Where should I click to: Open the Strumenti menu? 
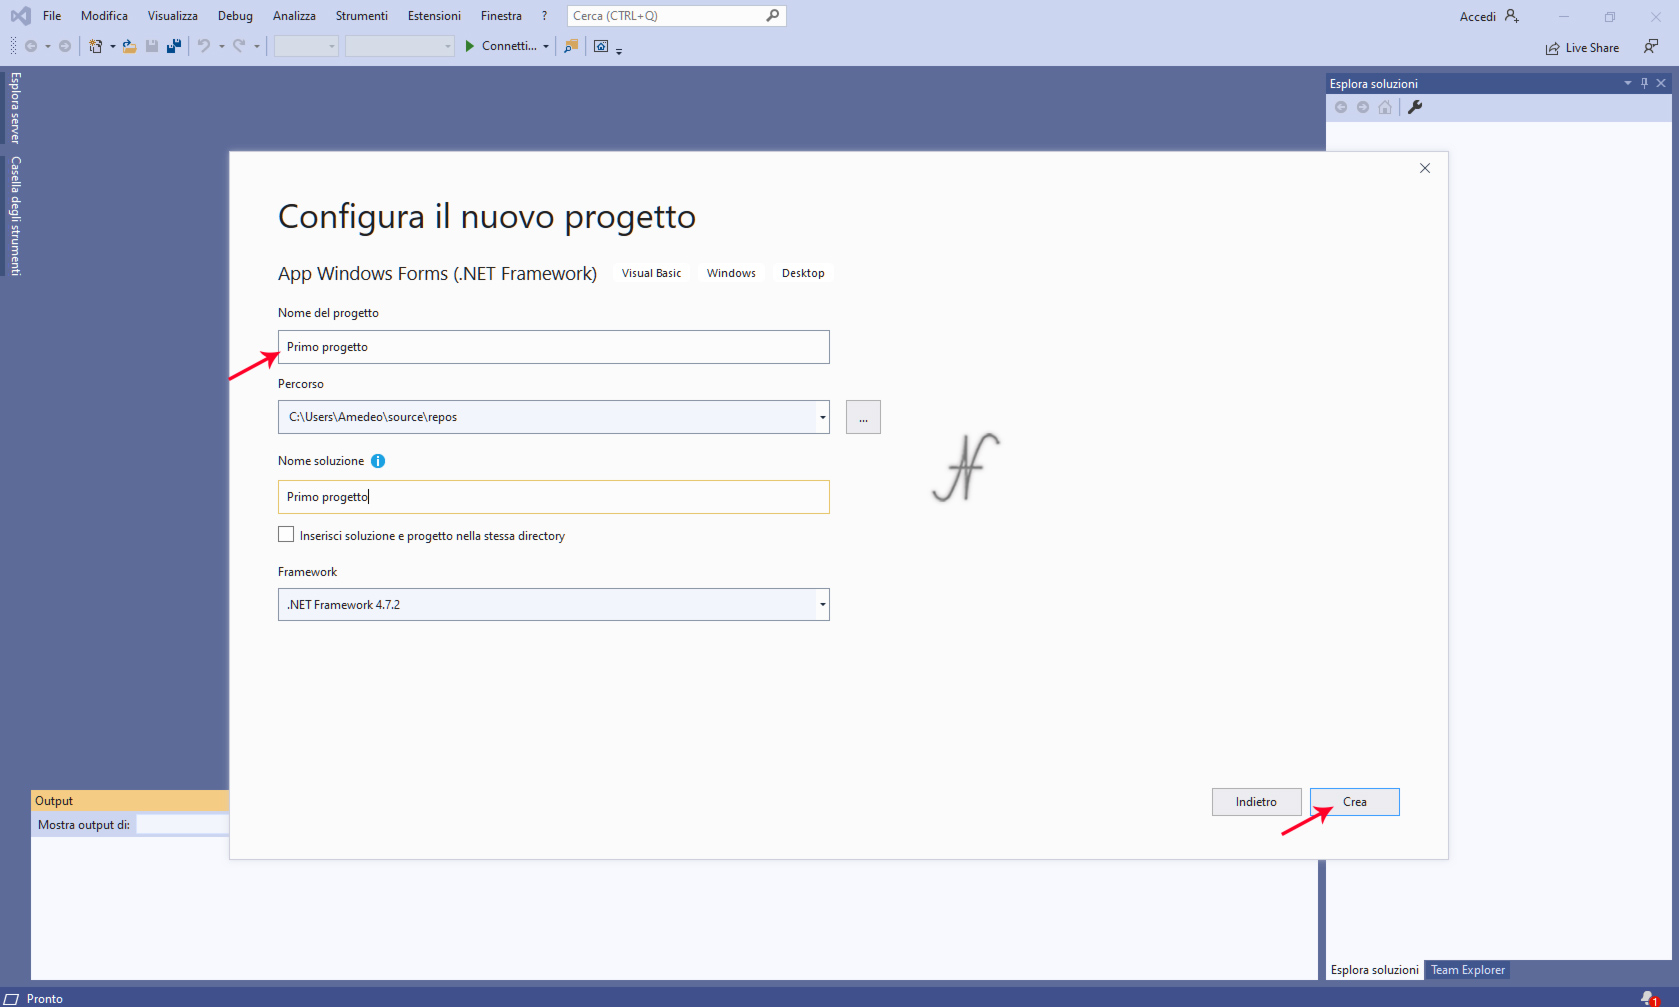[361, 16]
